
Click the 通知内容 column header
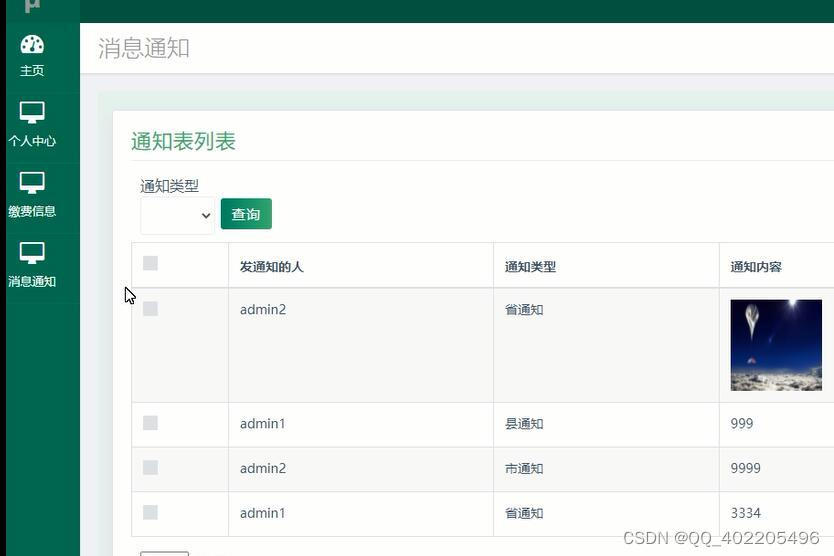[x=756, y=267]
